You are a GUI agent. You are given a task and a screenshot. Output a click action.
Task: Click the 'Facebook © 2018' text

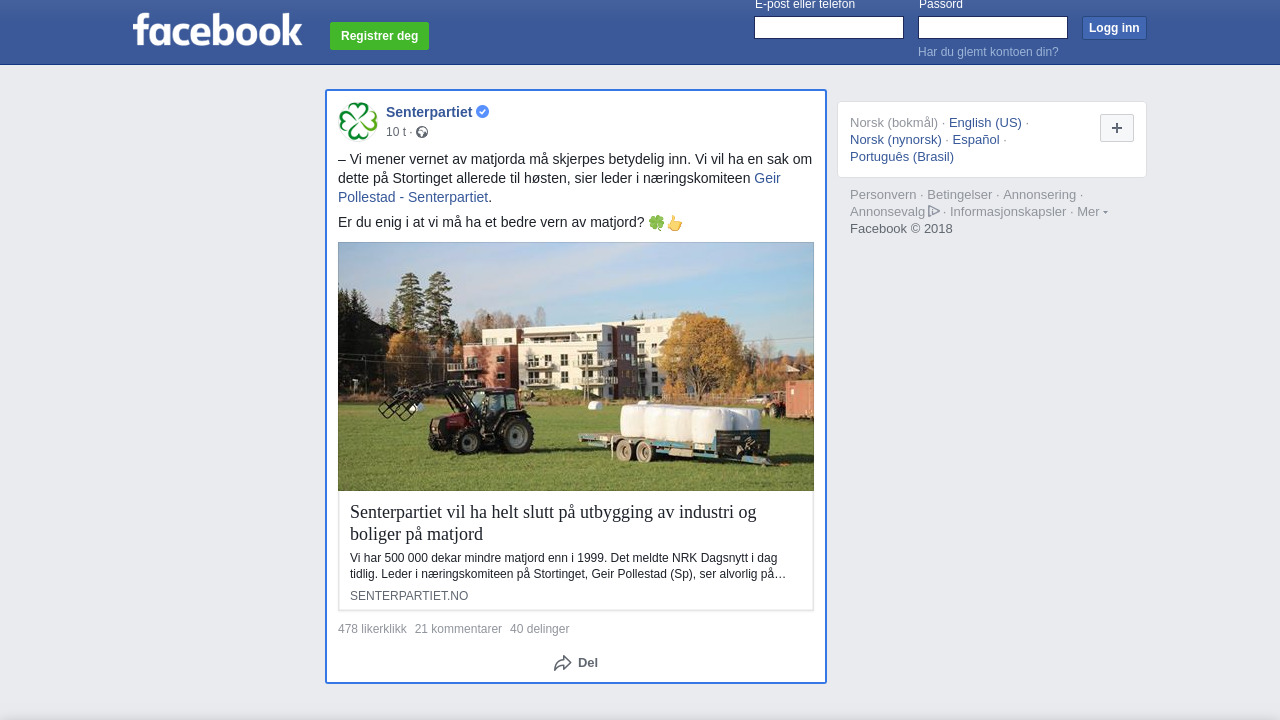pyautogui.click(x=901, y=229)
